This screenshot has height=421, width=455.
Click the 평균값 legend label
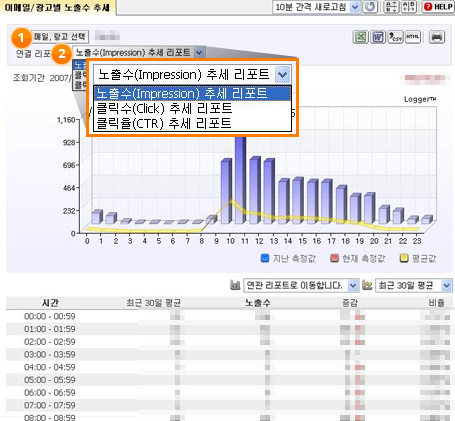tap(424, 258)
